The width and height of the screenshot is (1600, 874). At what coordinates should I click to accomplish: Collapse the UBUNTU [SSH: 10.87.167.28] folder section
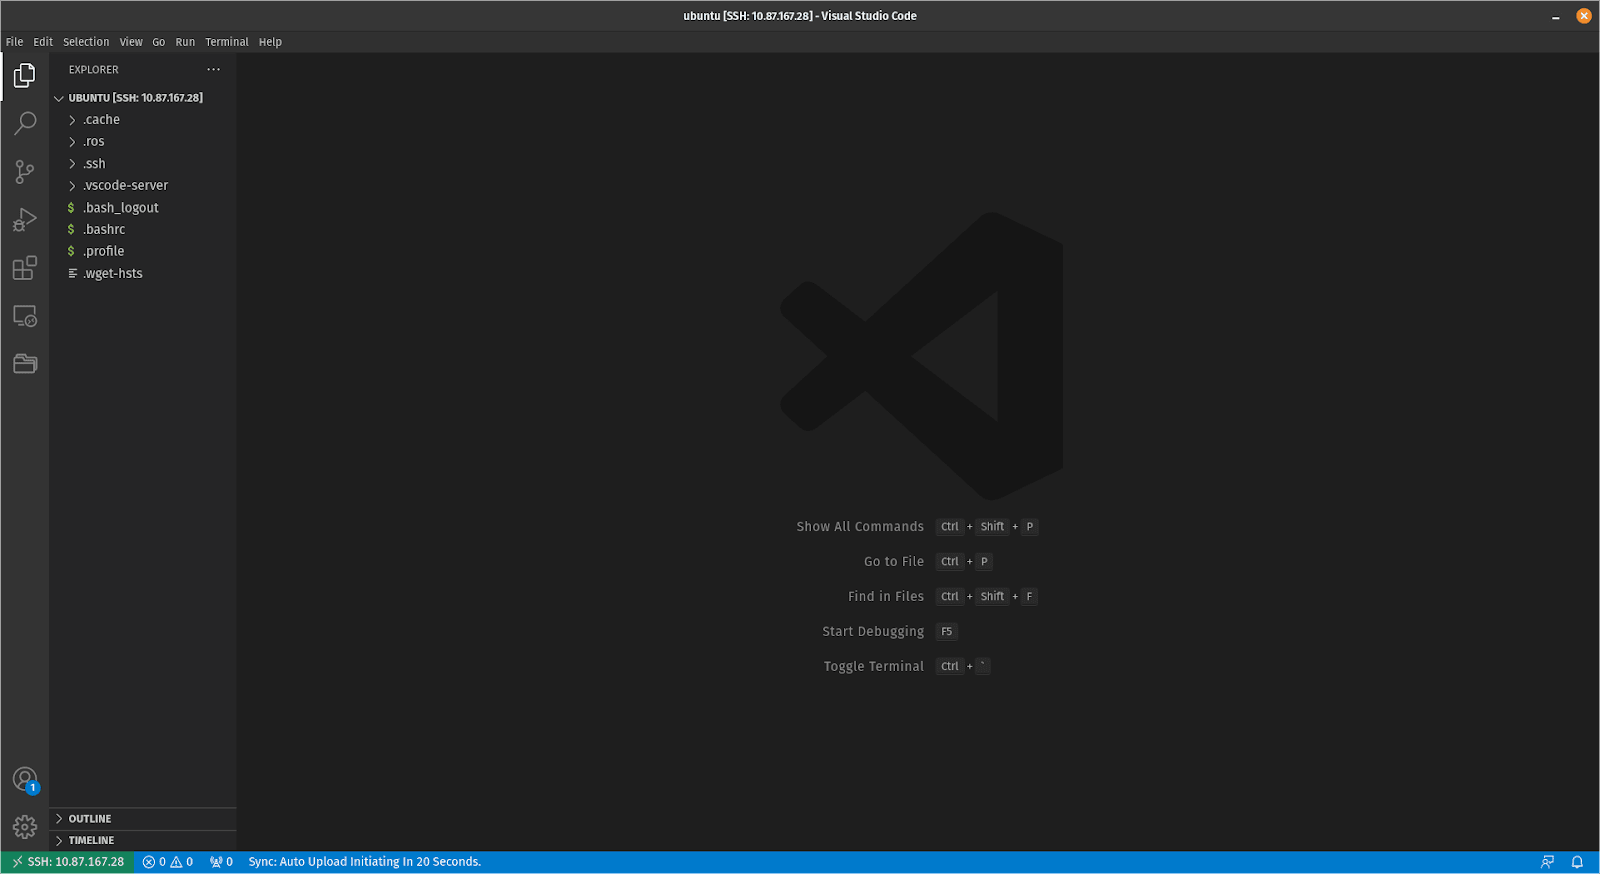(142, 97)
